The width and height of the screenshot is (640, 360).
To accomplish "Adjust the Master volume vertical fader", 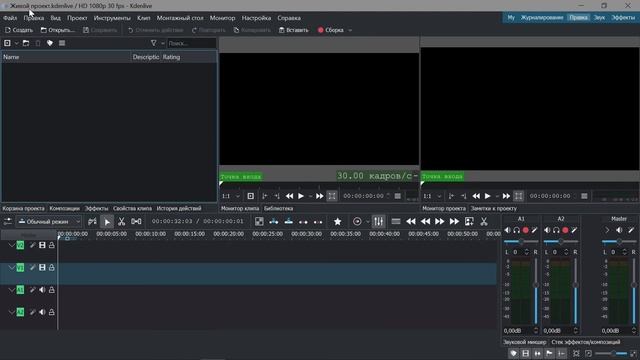I will click(634, 291).
